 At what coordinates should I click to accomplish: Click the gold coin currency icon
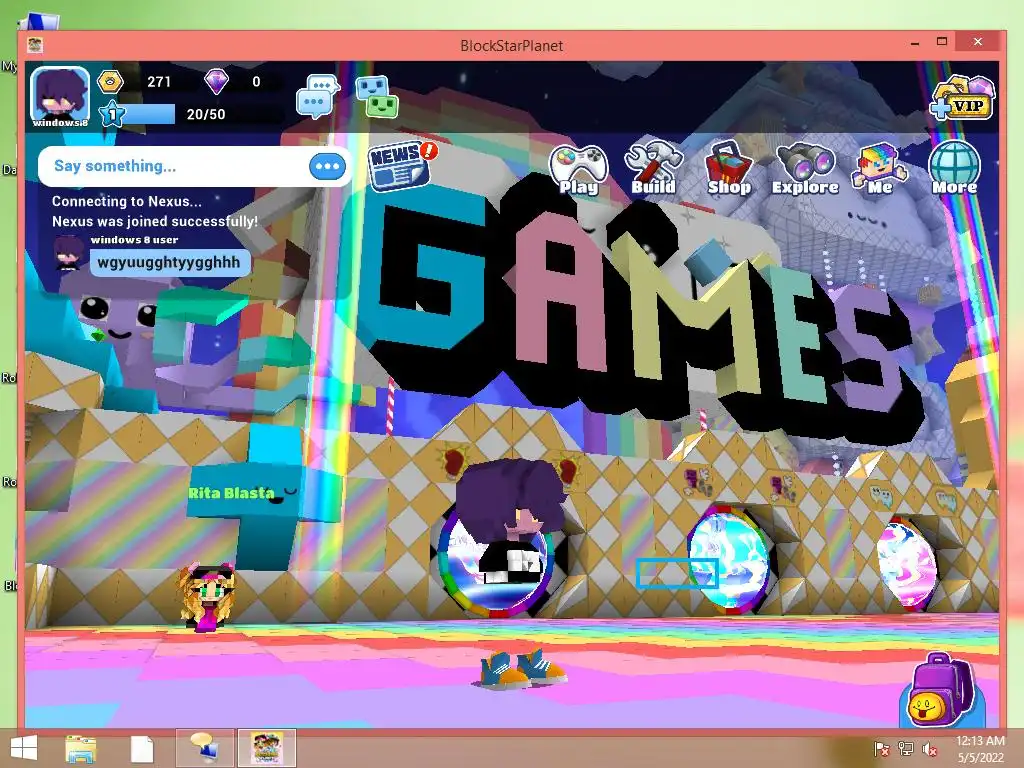tap(110, 82)
